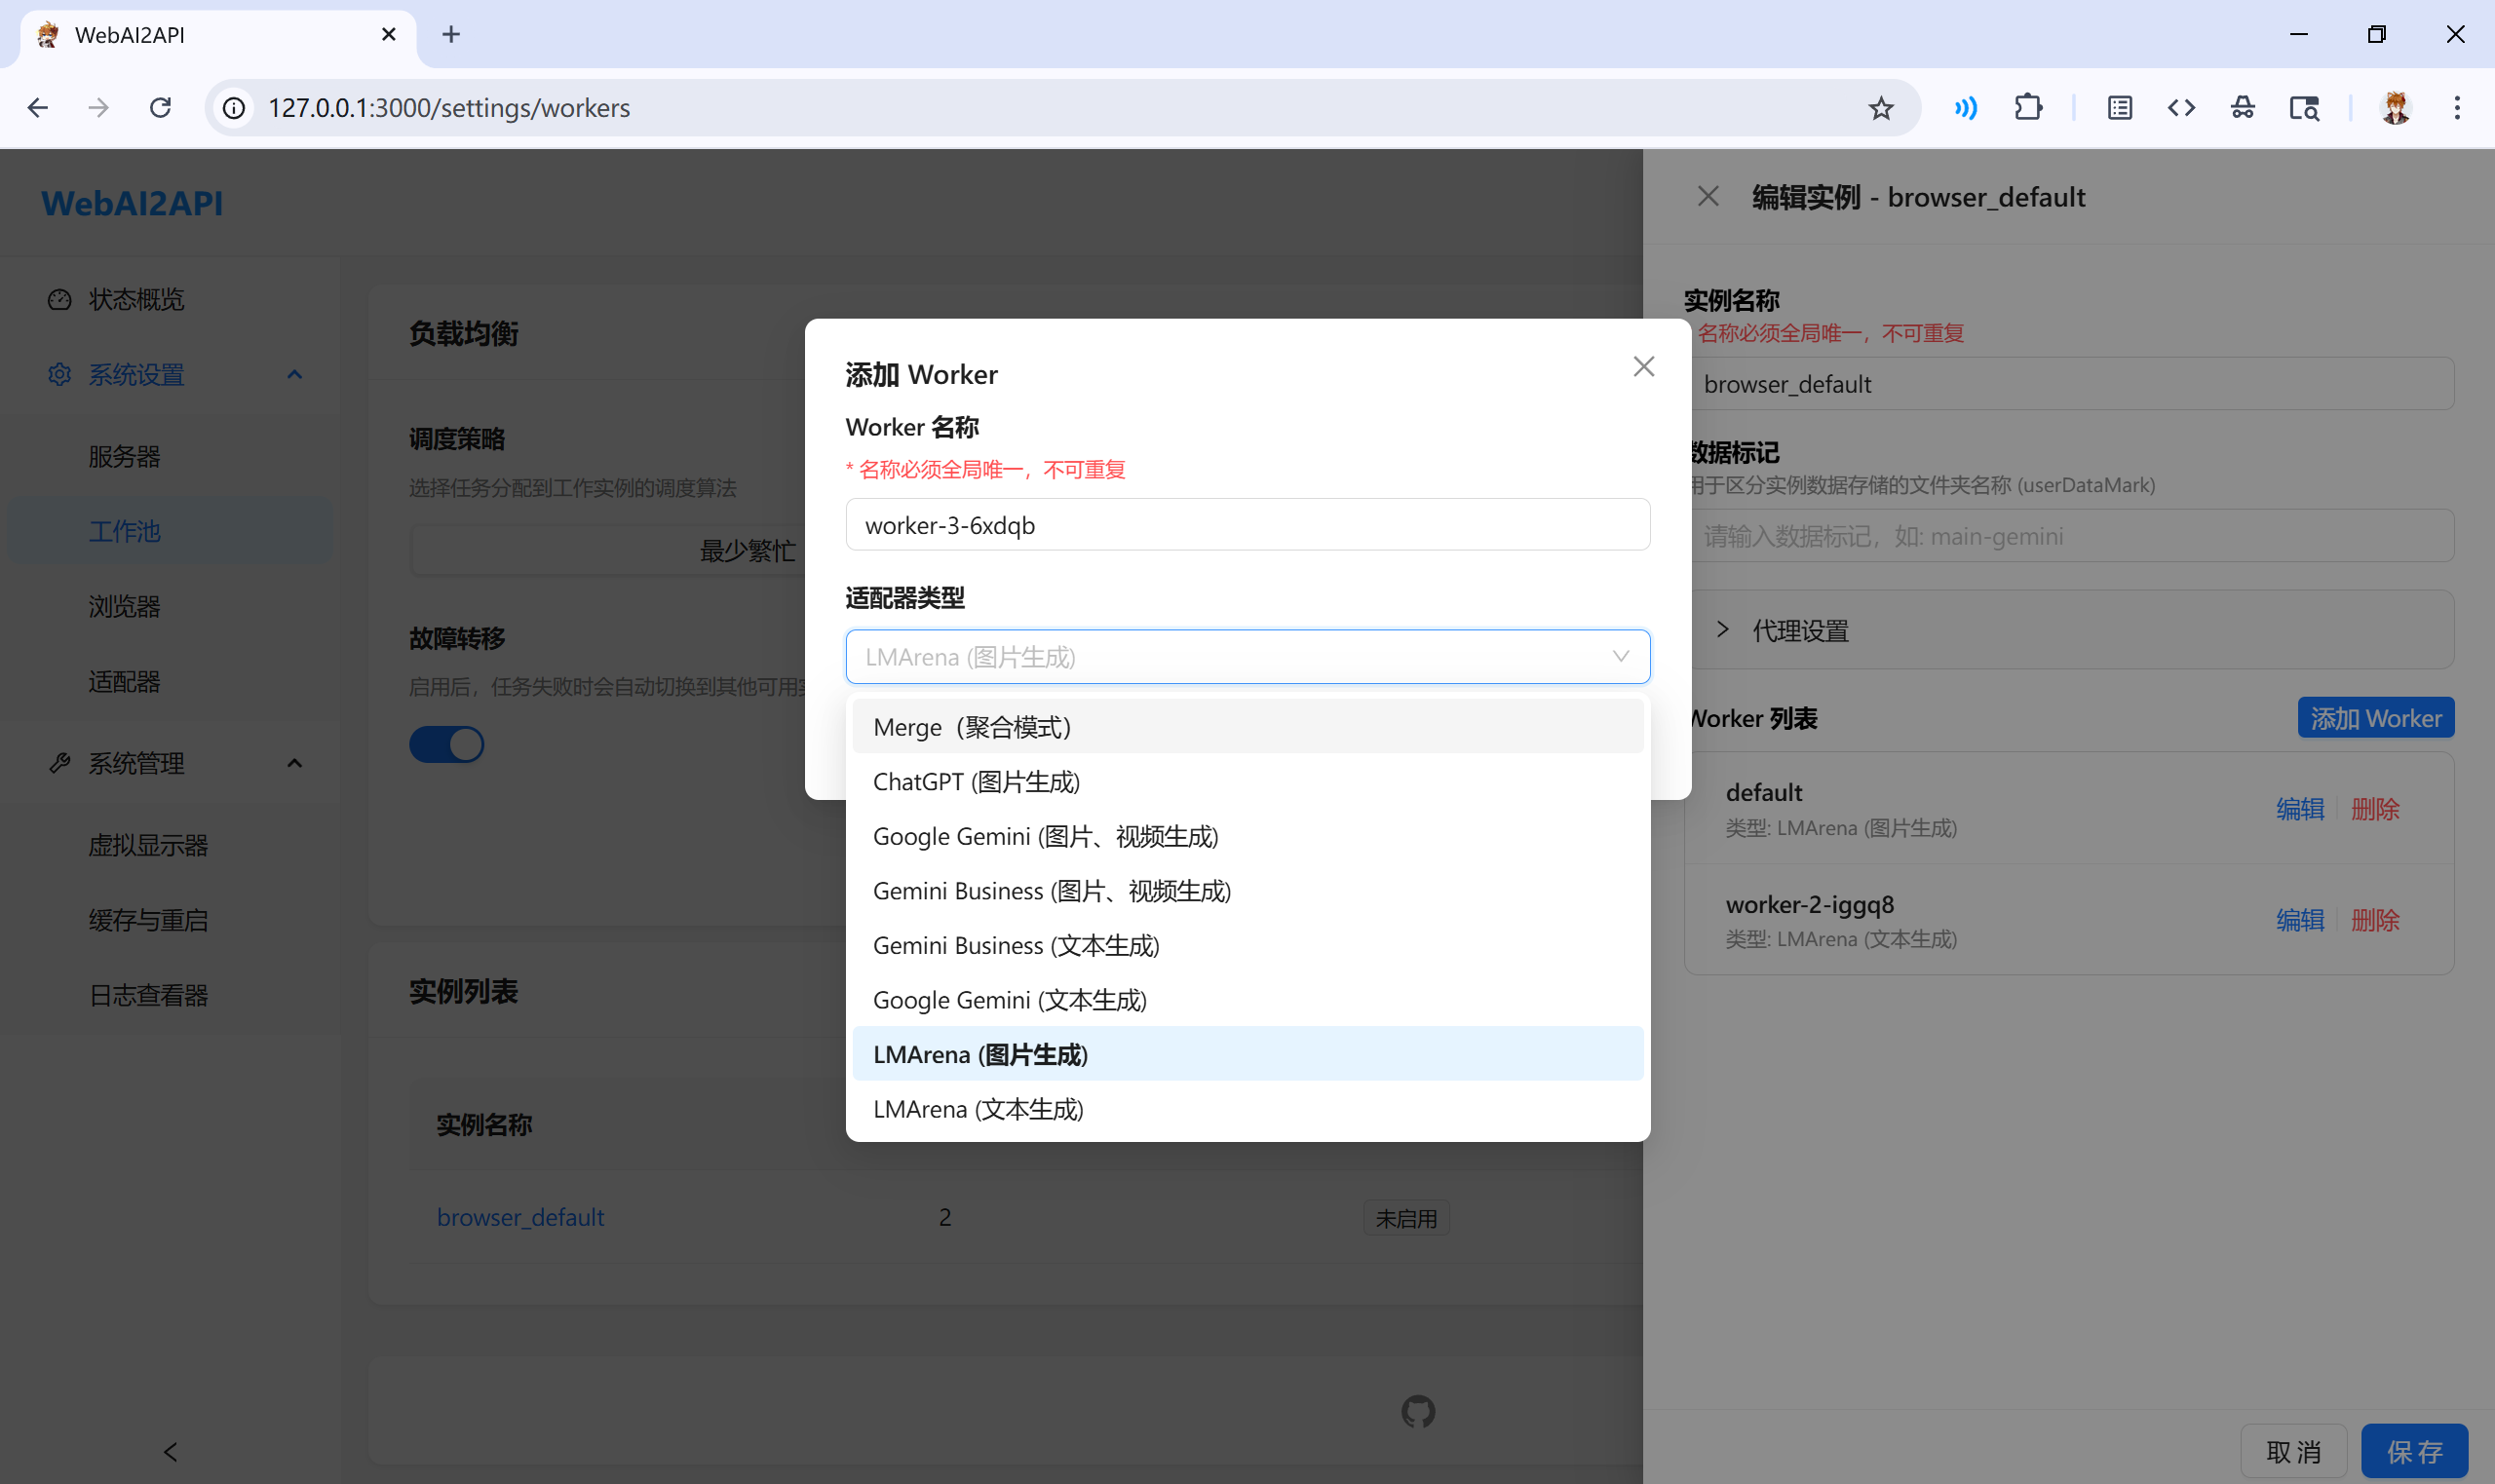Click the blue 添加 Worker button
The image size is (2495, 1484).
(2374, 718)
